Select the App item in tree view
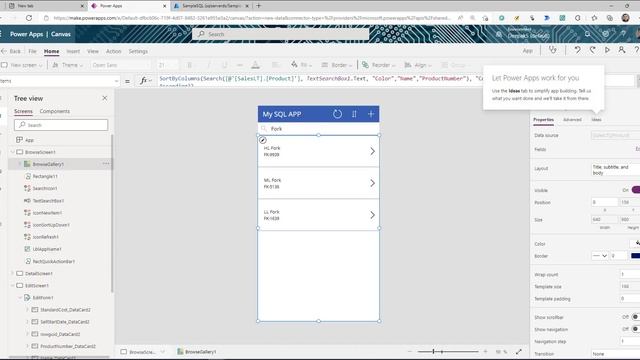Image resolution: width=640 pixels, height=360 pixels. (x=29, y=140)
